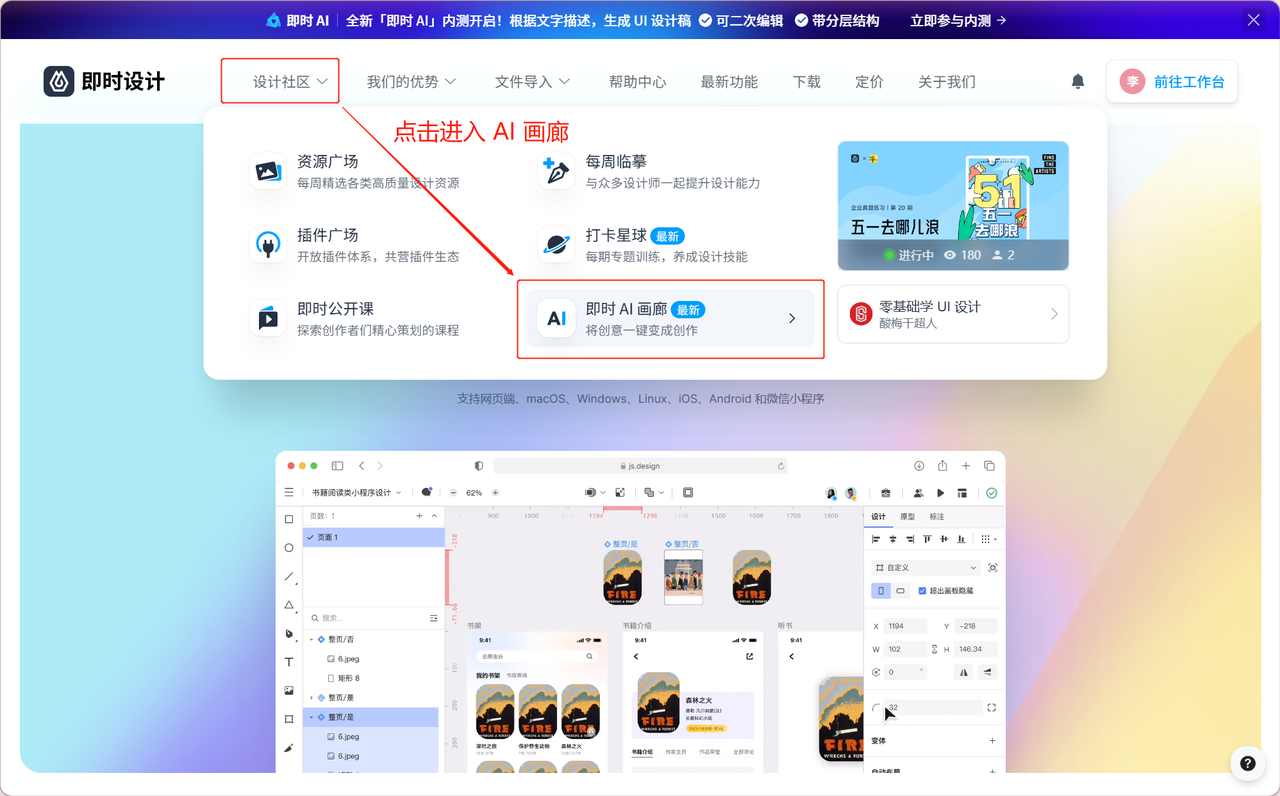
Task: Open the 下载 page
Action: click(807, 82)
